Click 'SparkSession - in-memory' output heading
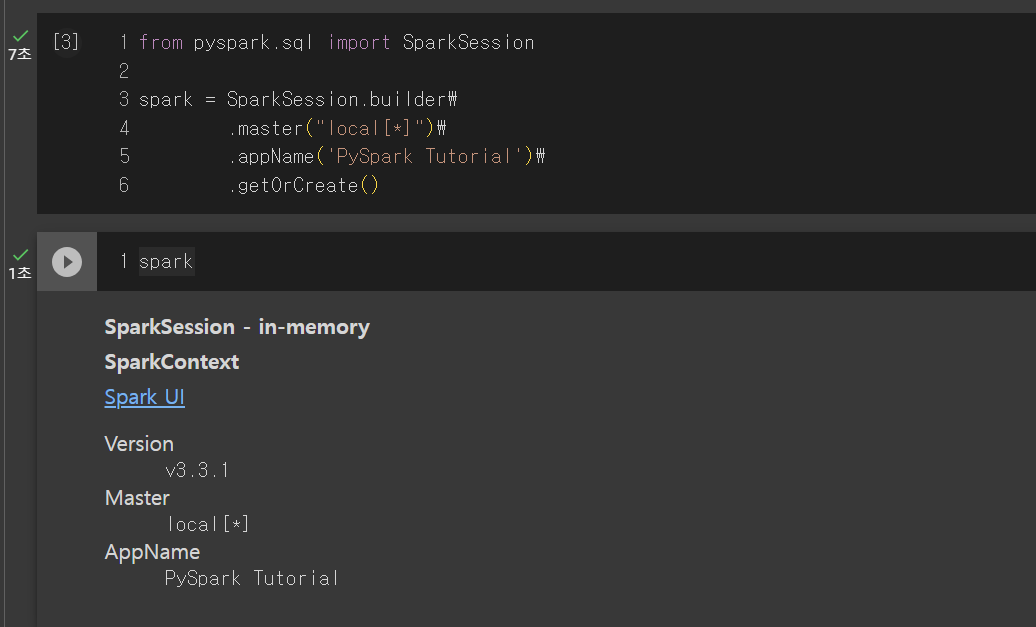1036x627 pixels. coord(237,327)
